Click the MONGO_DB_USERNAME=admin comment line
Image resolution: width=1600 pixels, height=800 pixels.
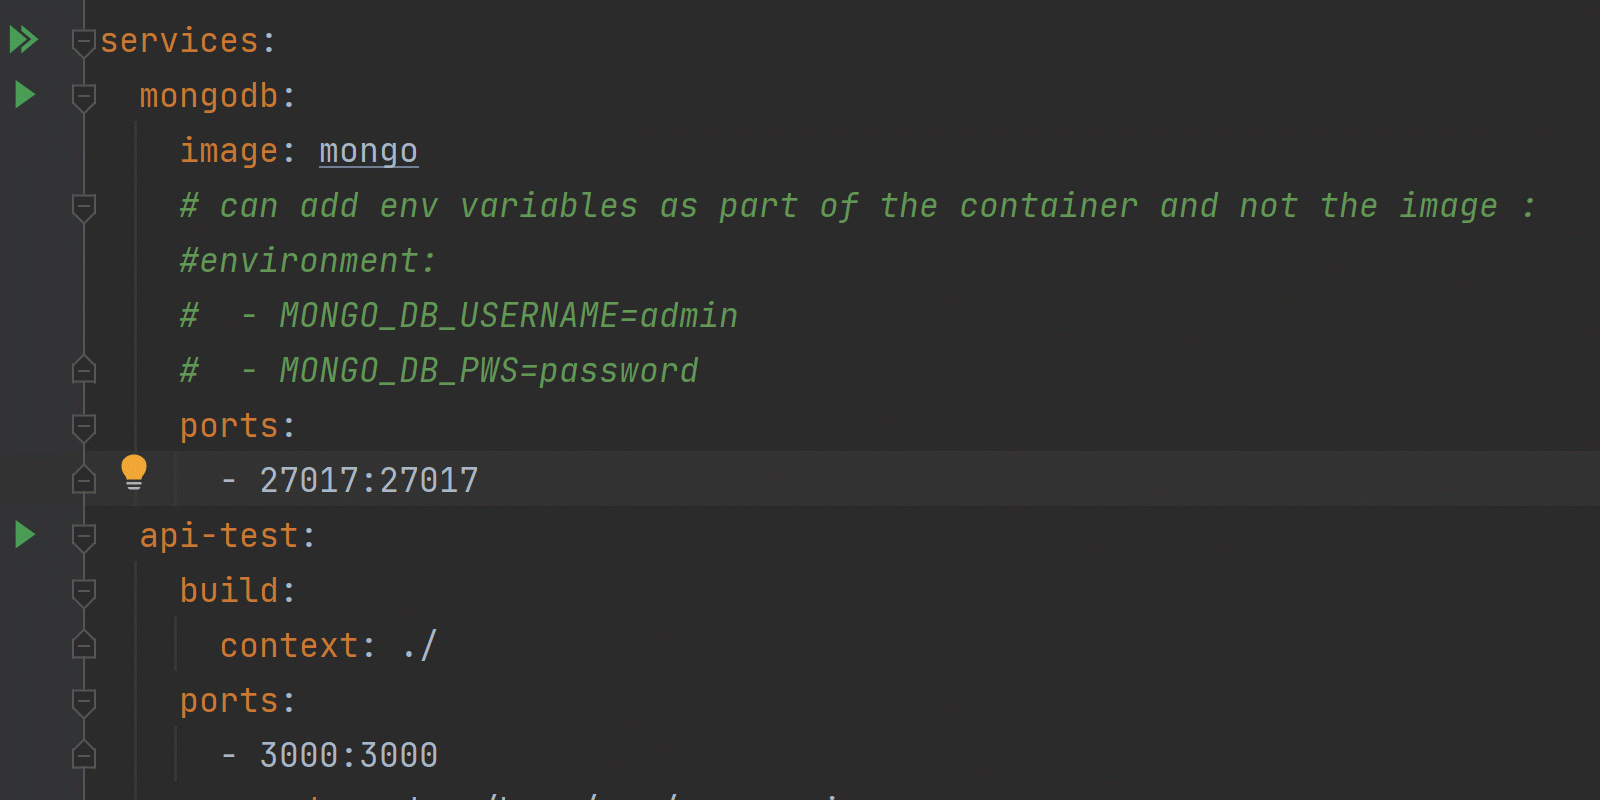(x=459, y=316)
